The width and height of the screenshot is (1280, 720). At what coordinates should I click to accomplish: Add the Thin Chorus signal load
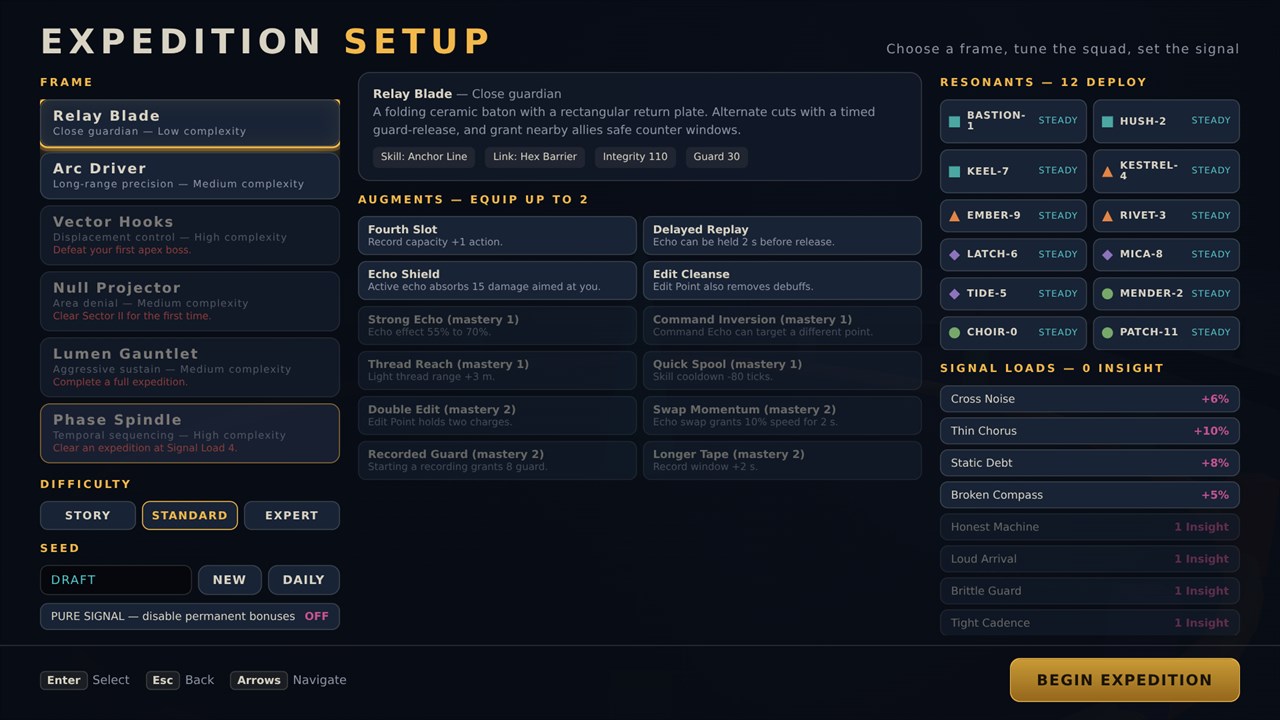pos(1089,431)
